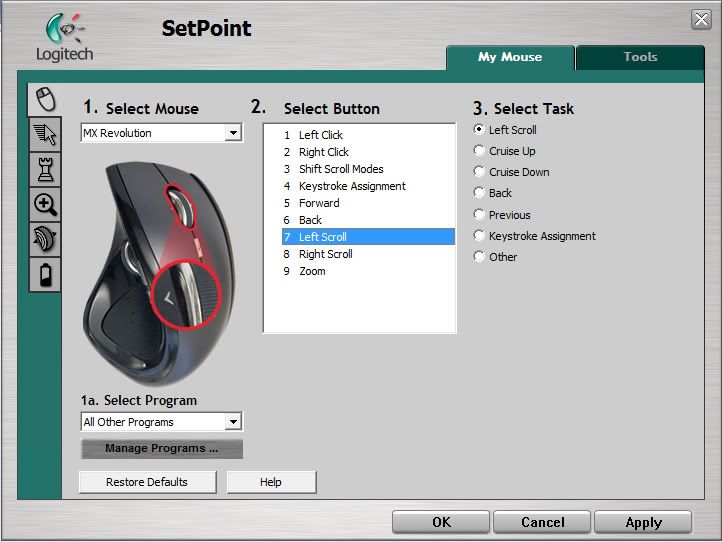Select button 1 Left Click in list
722x542 pixels.
pyautogui.click(x=368, y=135)
